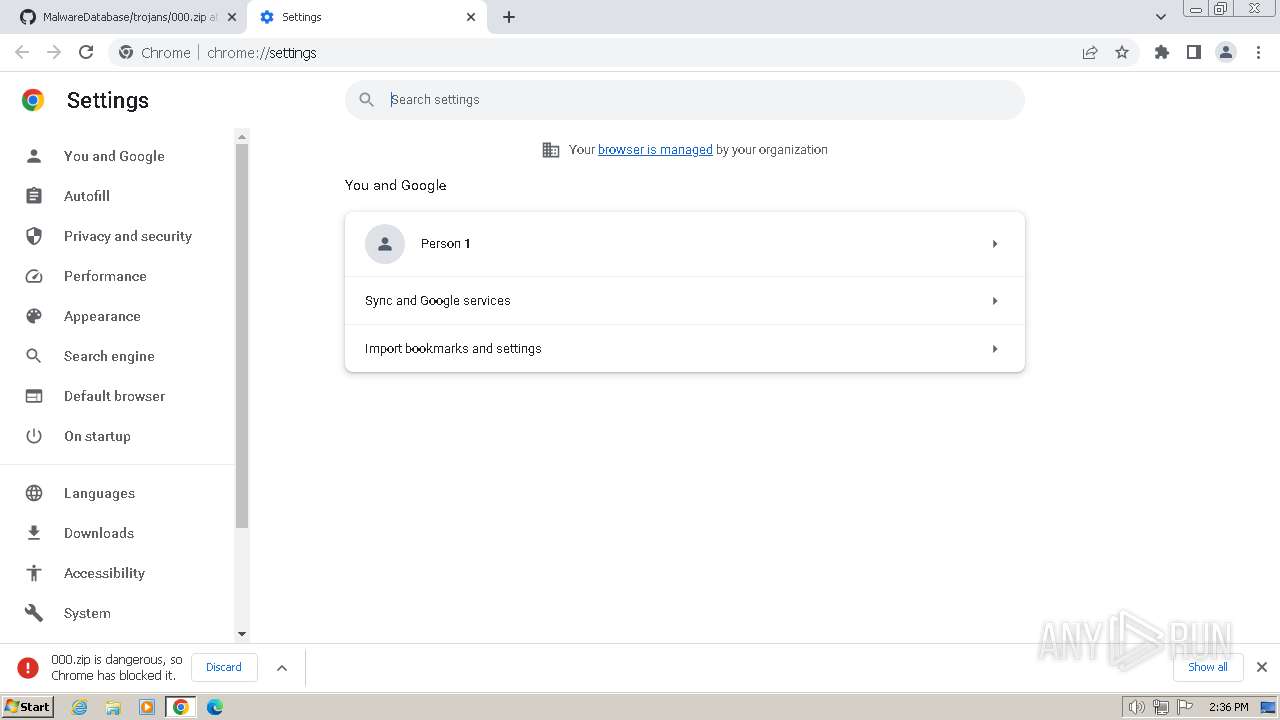Bookmark this tab with the star icon

(x=1122, y=52)
